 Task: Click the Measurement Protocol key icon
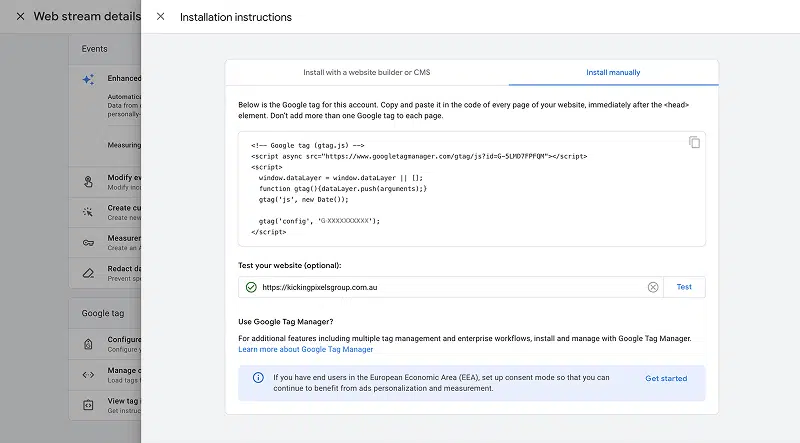[x=88, y=243]
